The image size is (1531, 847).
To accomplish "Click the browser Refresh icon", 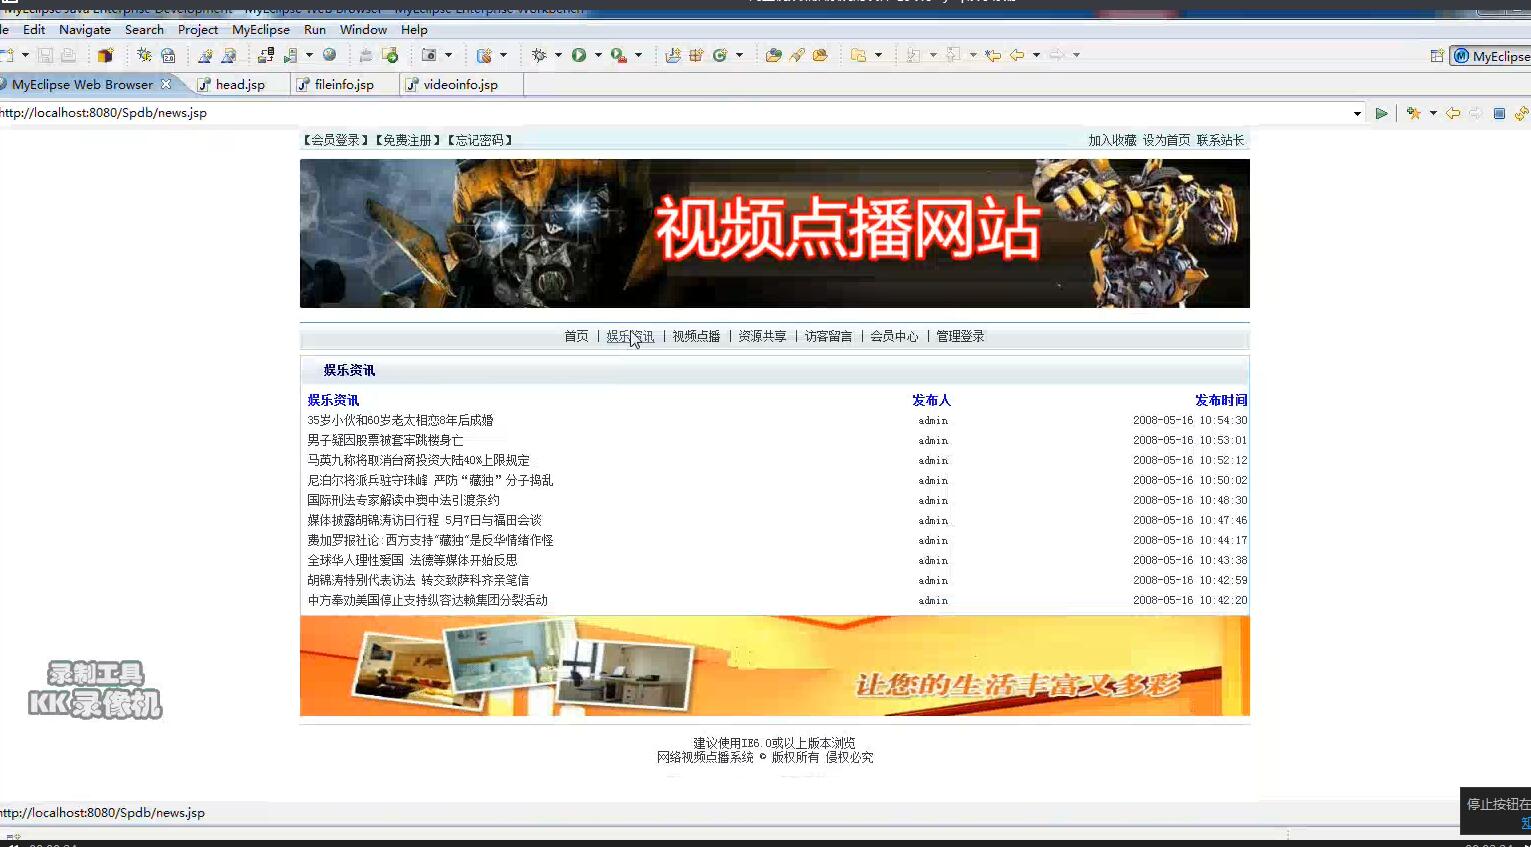I will pos(1521,114).
